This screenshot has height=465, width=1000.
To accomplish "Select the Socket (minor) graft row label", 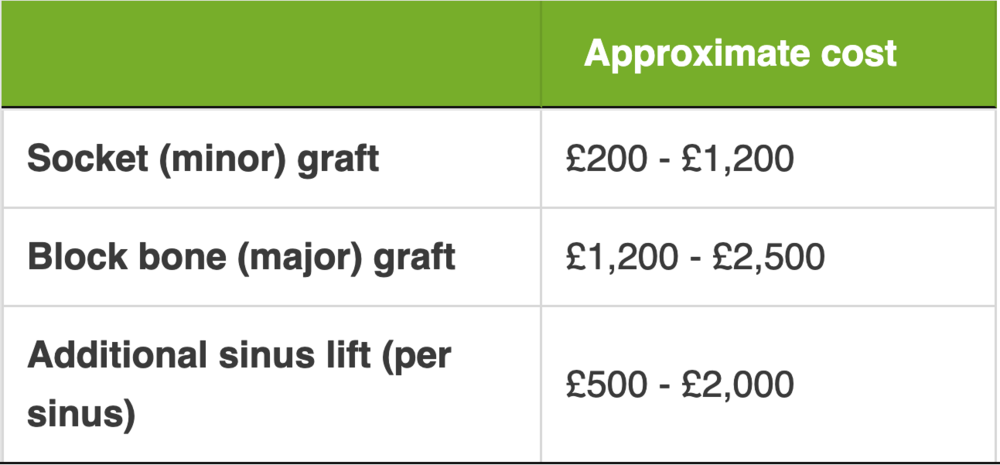I will 203,159.
